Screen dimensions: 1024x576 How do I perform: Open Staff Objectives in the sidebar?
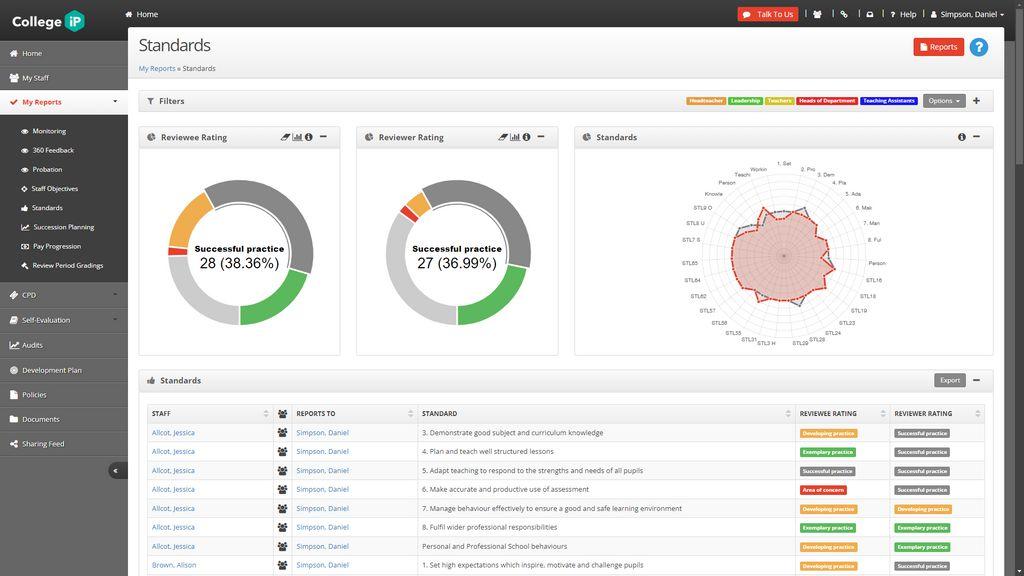[54, 189]
